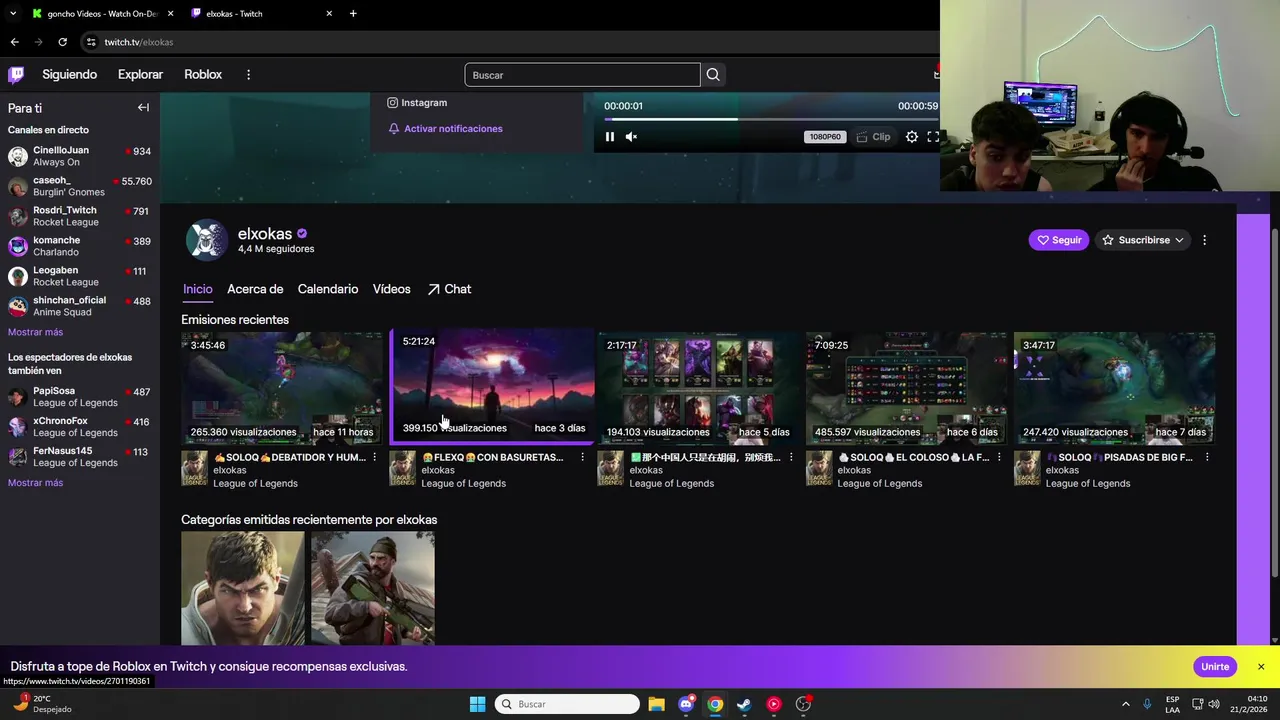
Task: Open the 3:47:17 video thumbnail
Action: pyautogui.click(x=1114, y=388)
